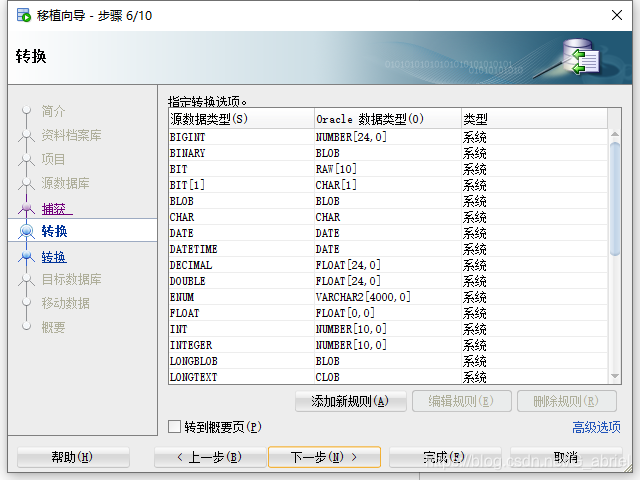
Task: Select the current 转换 step in sidebar
Action: [83, 231]
